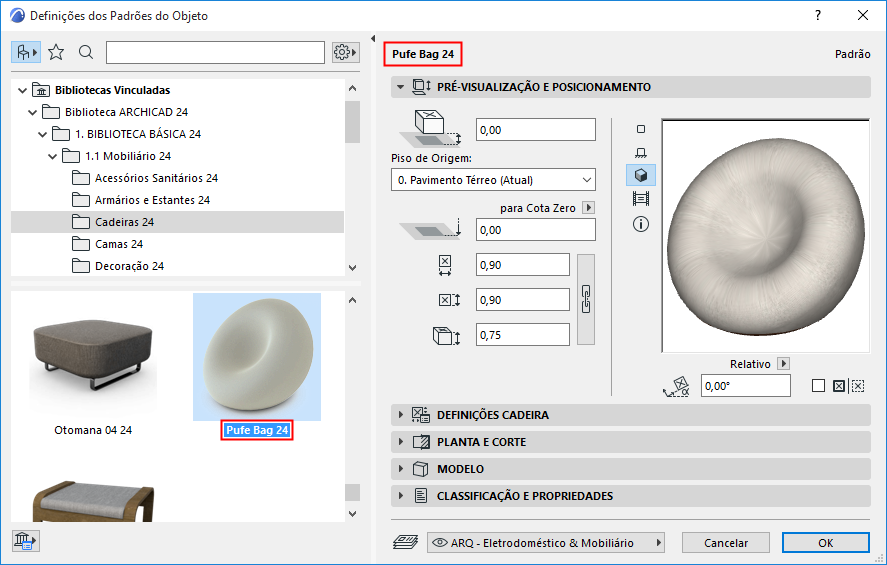The height and width of the screenshot is (565, 887).
Task: Click rotation angle field 0,00°
Action: pyautogui.click(x=746, y=386)
